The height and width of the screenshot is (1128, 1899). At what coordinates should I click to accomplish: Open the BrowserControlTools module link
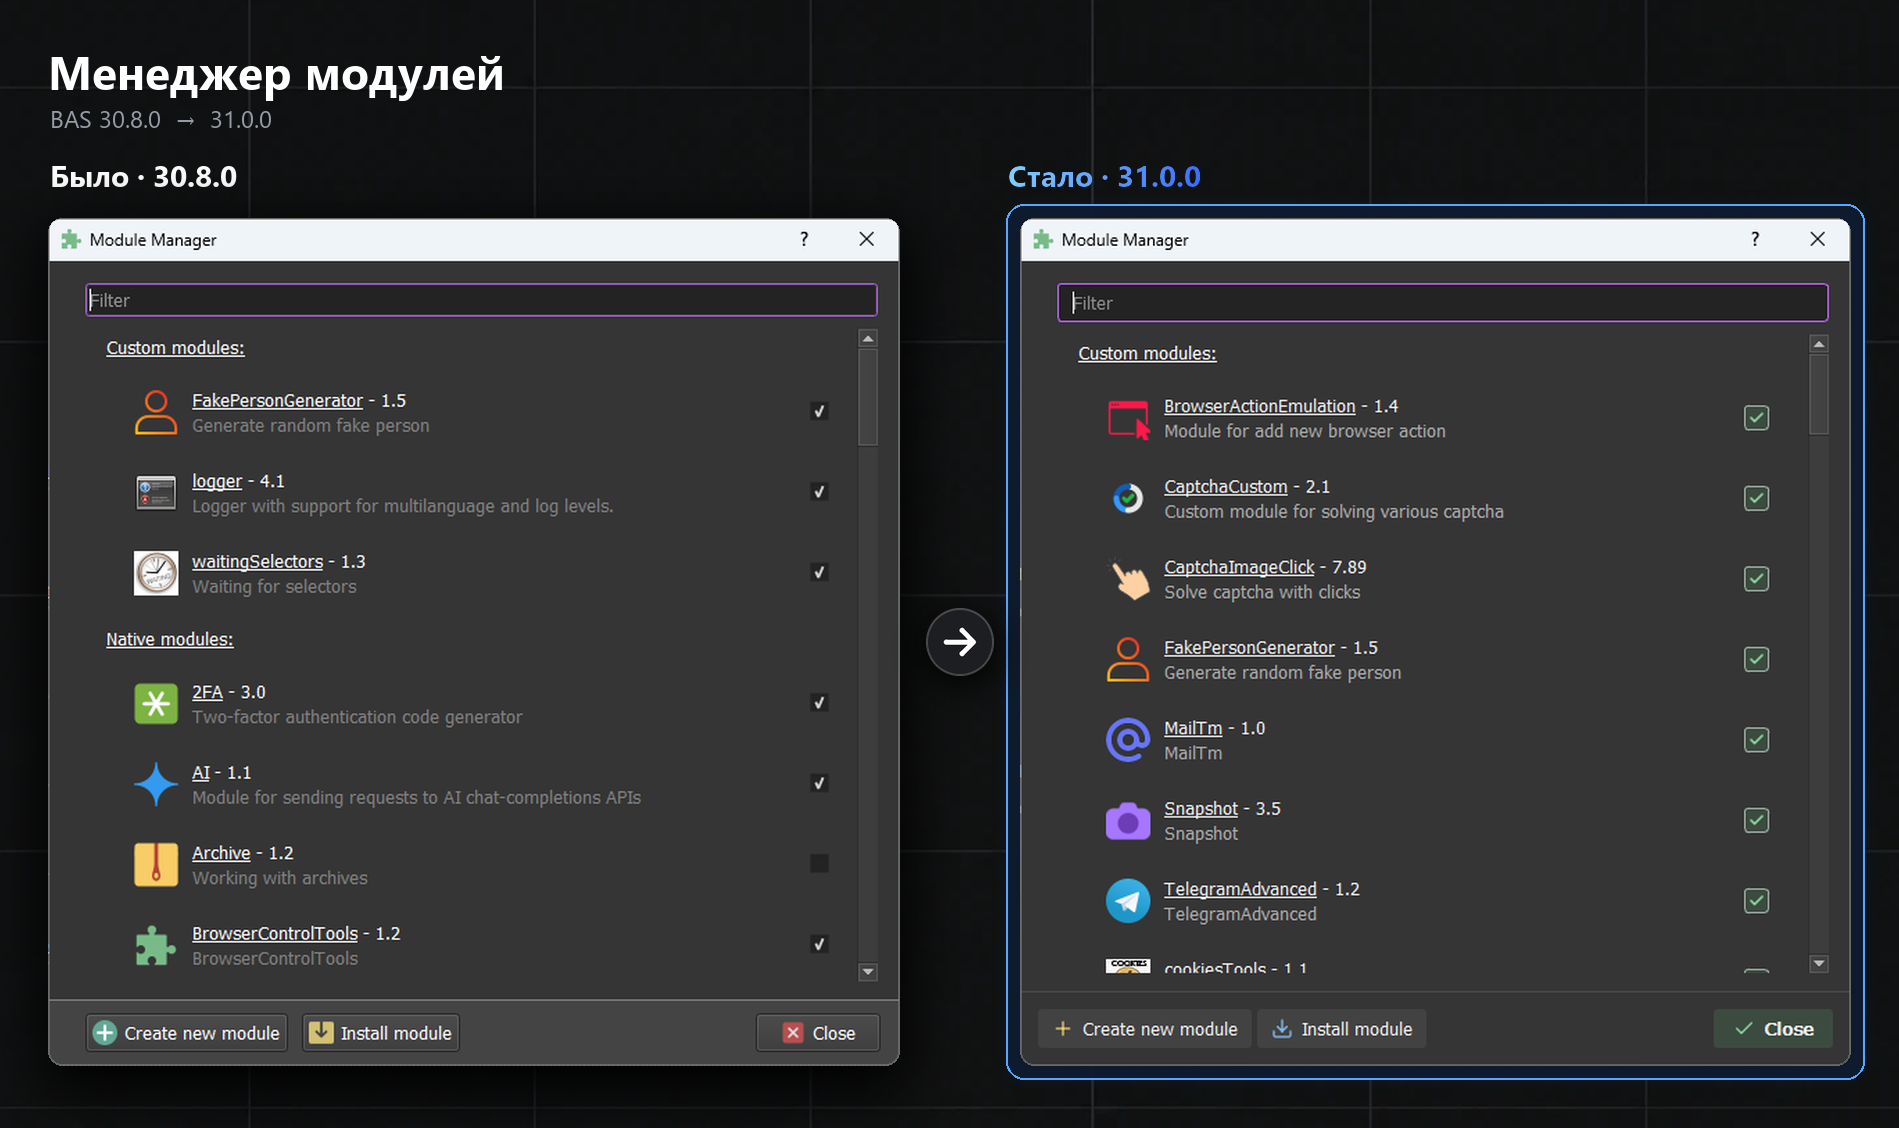[x=275, y=934]
